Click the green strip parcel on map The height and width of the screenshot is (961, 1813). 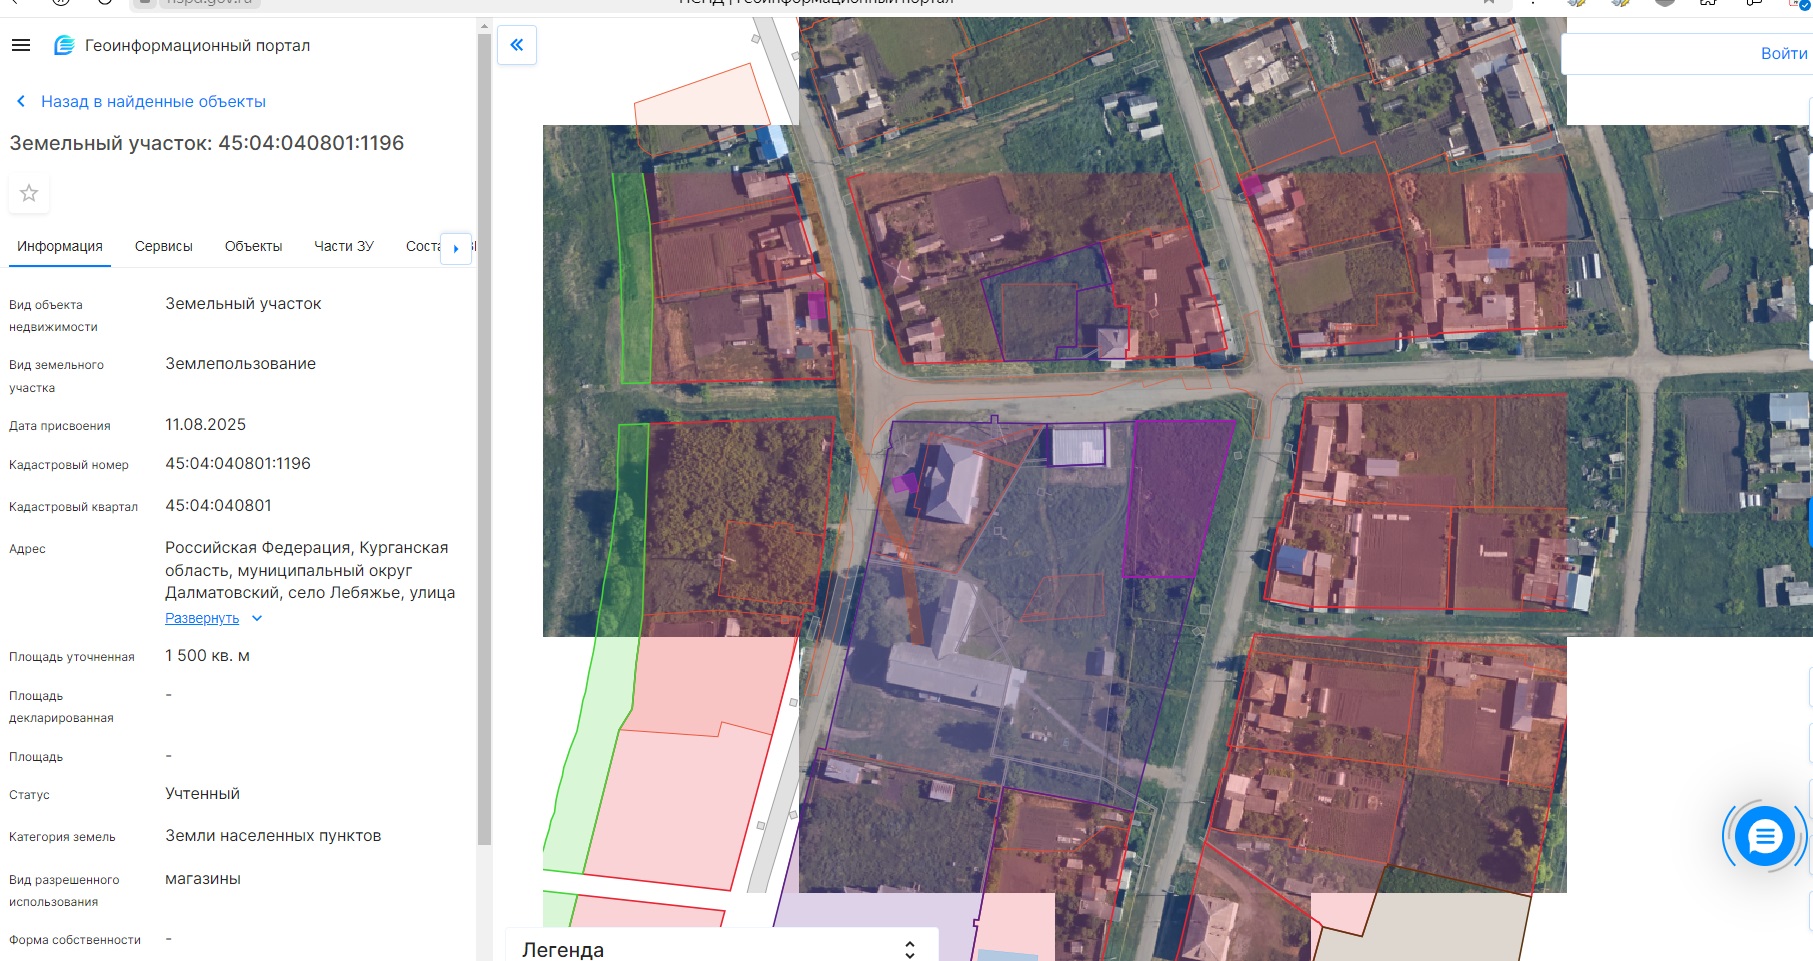click(633, 280)
